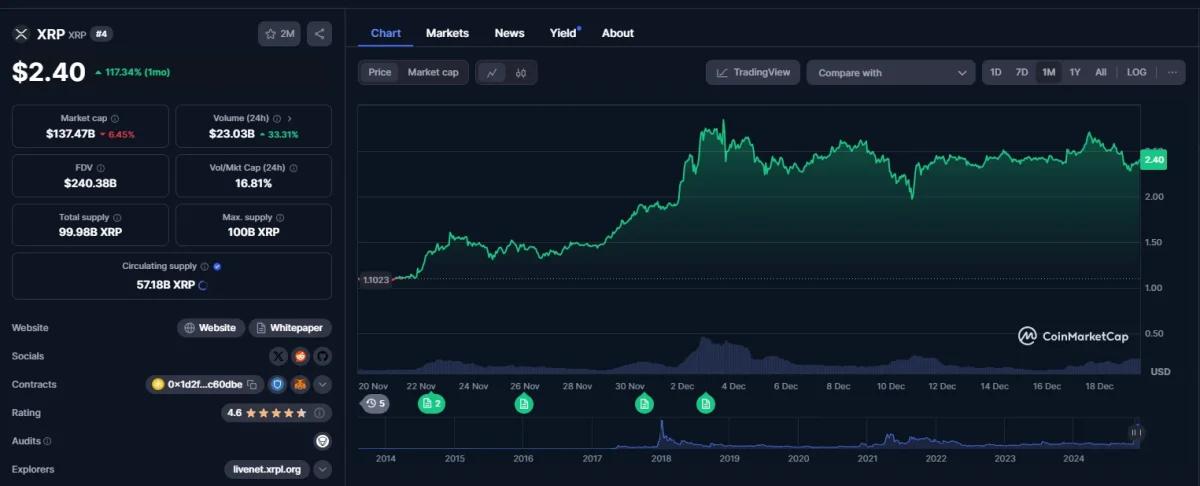Open the audit provider badge icon

pos(322,441)
